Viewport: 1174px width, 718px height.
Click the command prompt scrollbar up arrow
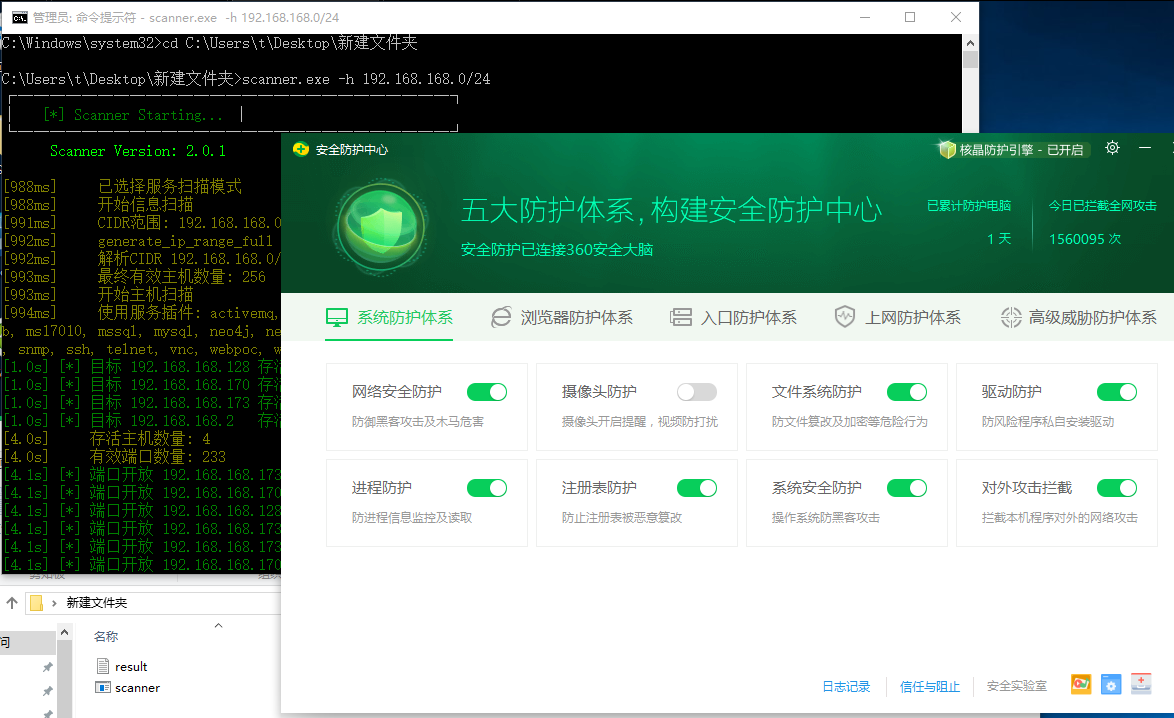point(970,43)
